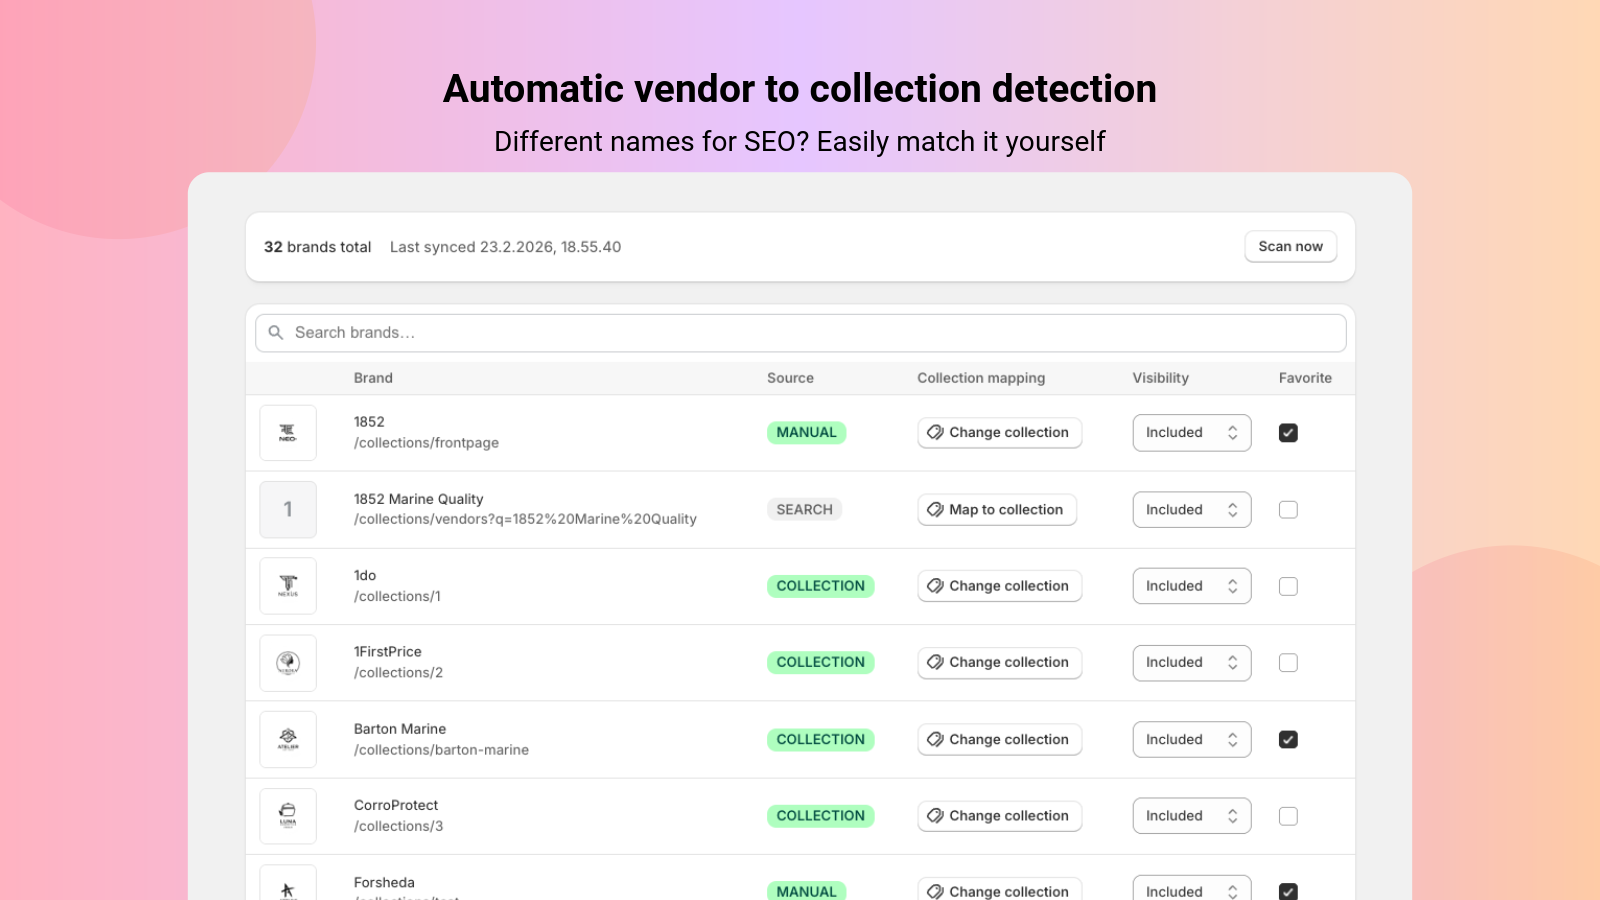Image resolution: width=1600 pixels, height=900 pixels.
Task: Click the tag icon in 1852 row's Change collection
Action: 935,433
